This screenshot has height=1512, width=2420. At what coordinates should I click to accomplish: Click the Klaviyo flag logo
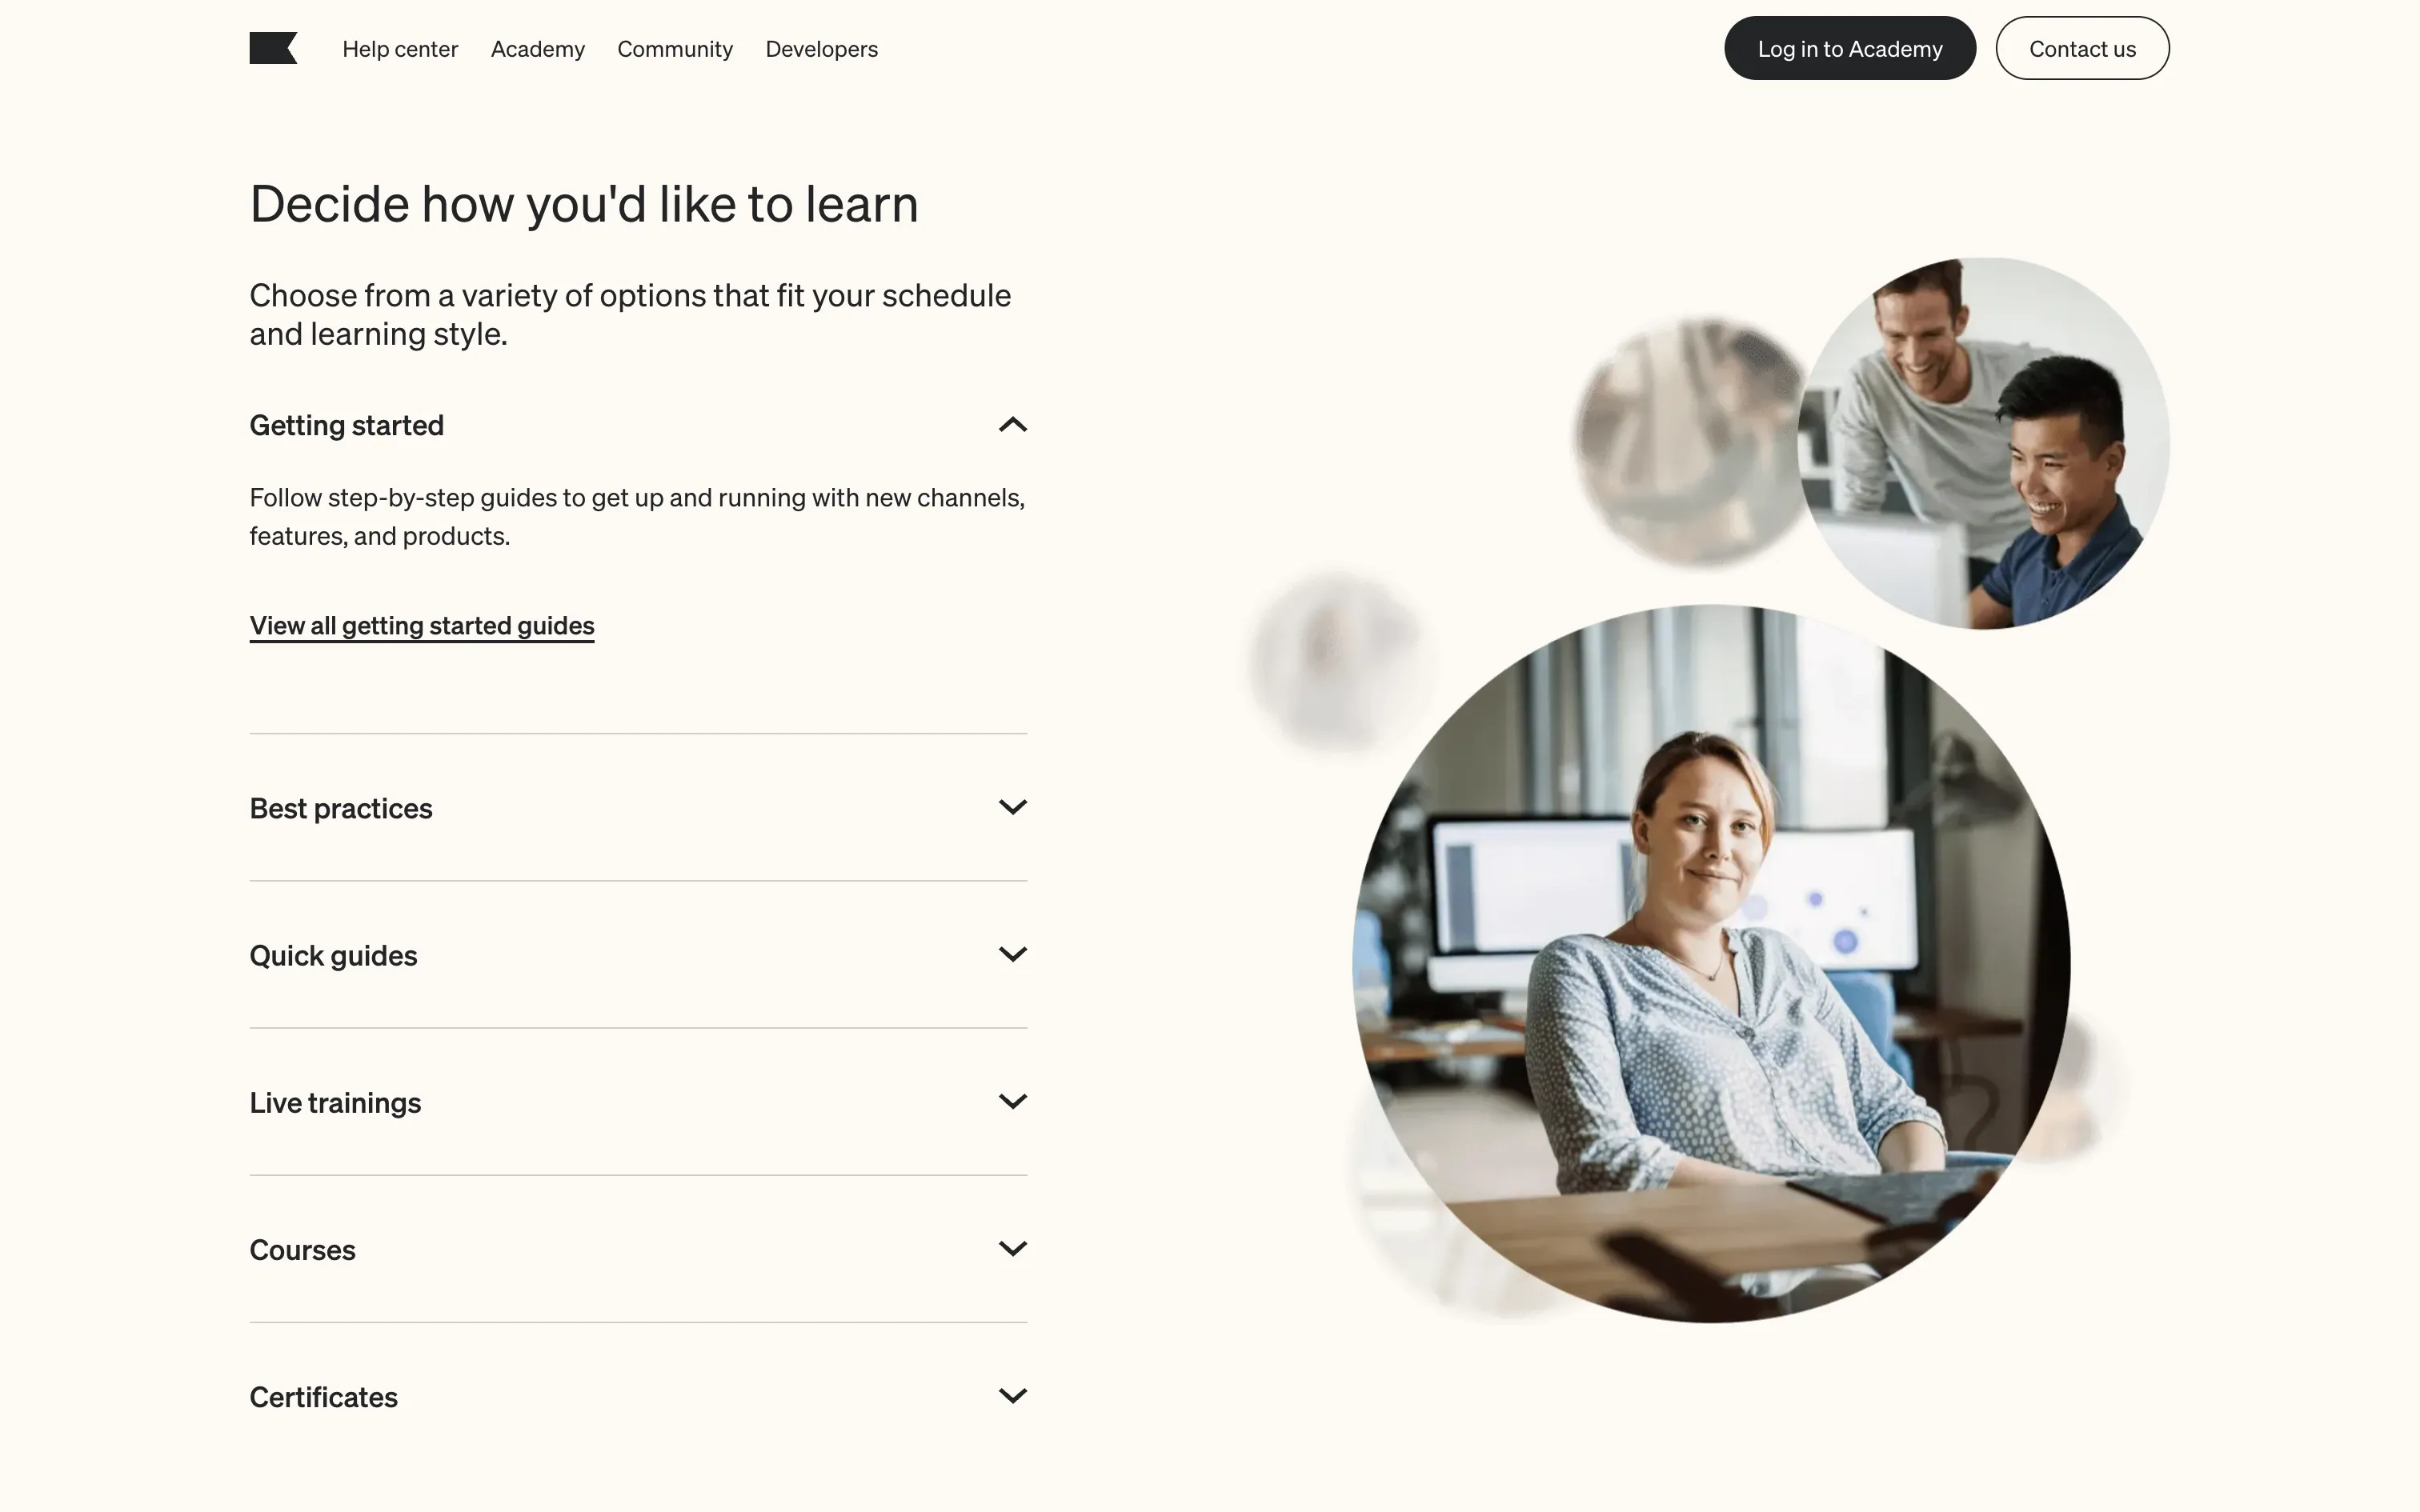pyautogui.click(x=273, y=48)
